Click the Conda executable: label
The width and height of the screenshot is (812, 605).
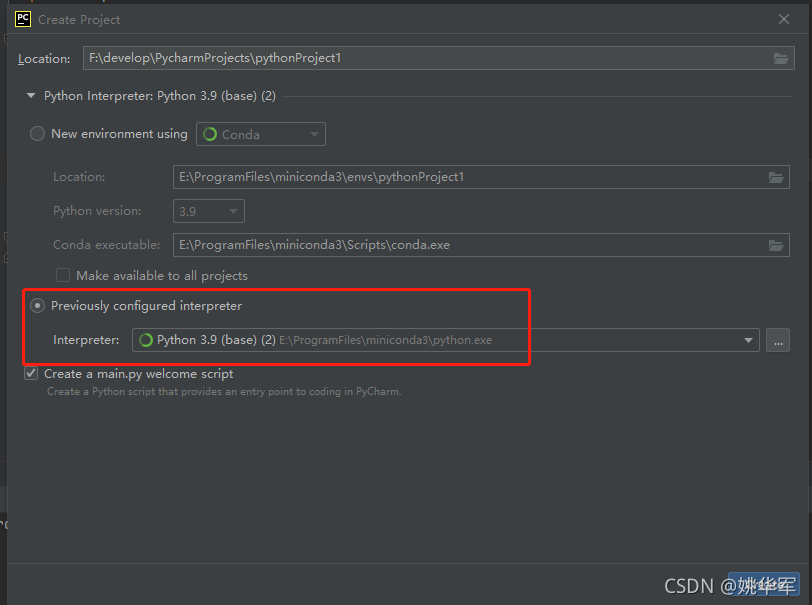(107, 245)
